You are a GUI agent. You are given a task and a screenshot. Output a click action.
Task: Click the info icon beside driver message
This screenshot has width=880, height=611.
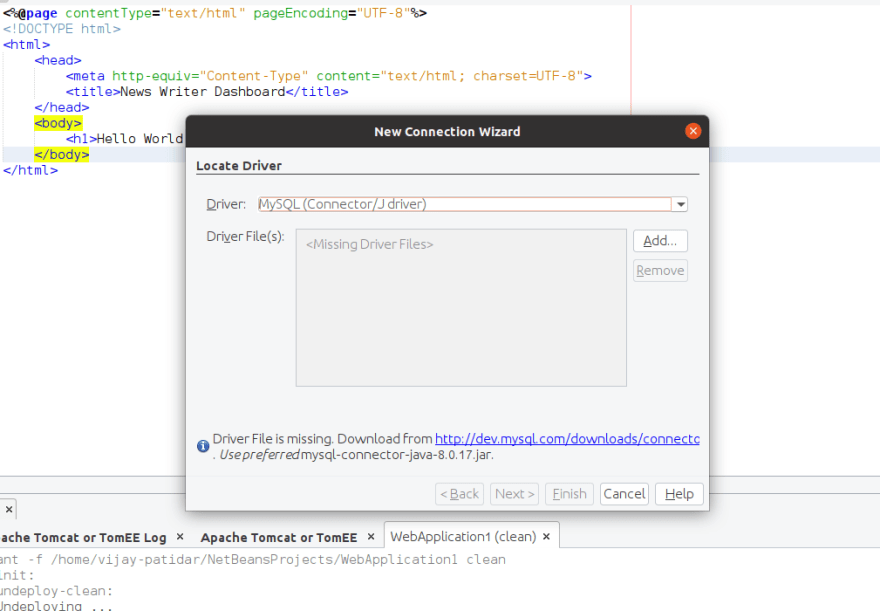click(x=203, y=446)
